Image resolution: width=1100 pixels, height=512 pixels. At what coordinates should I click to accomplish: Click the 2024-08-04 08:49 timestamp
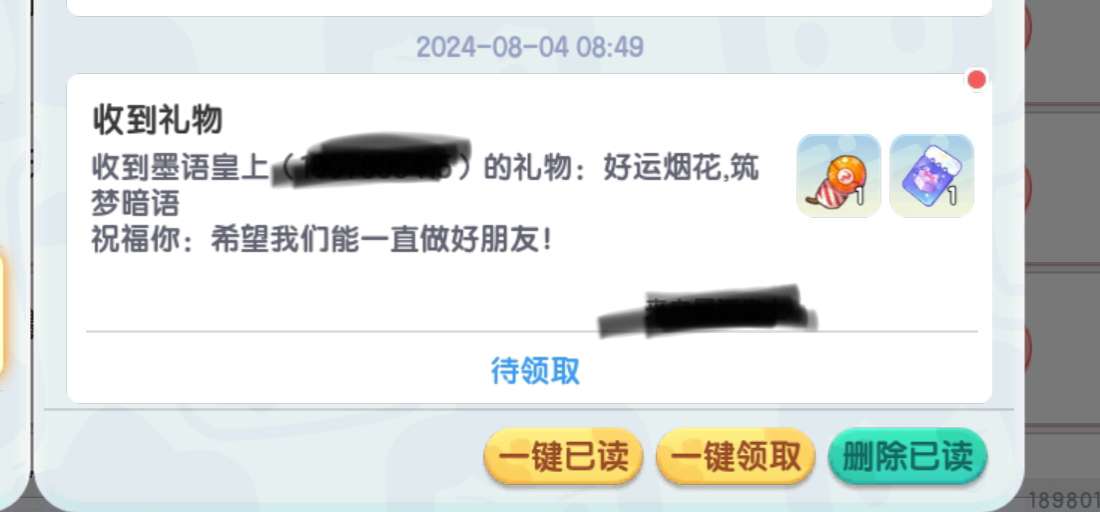tap(530, 47)
